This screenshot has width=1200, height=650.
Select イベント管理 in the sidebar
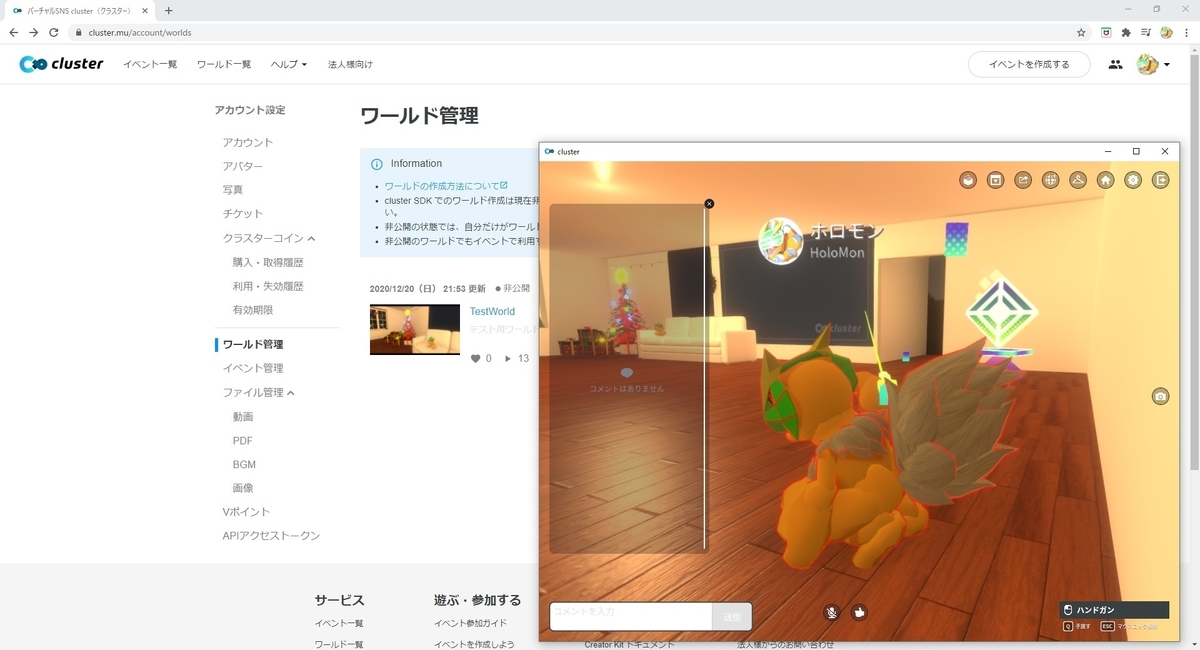point(253,368)
